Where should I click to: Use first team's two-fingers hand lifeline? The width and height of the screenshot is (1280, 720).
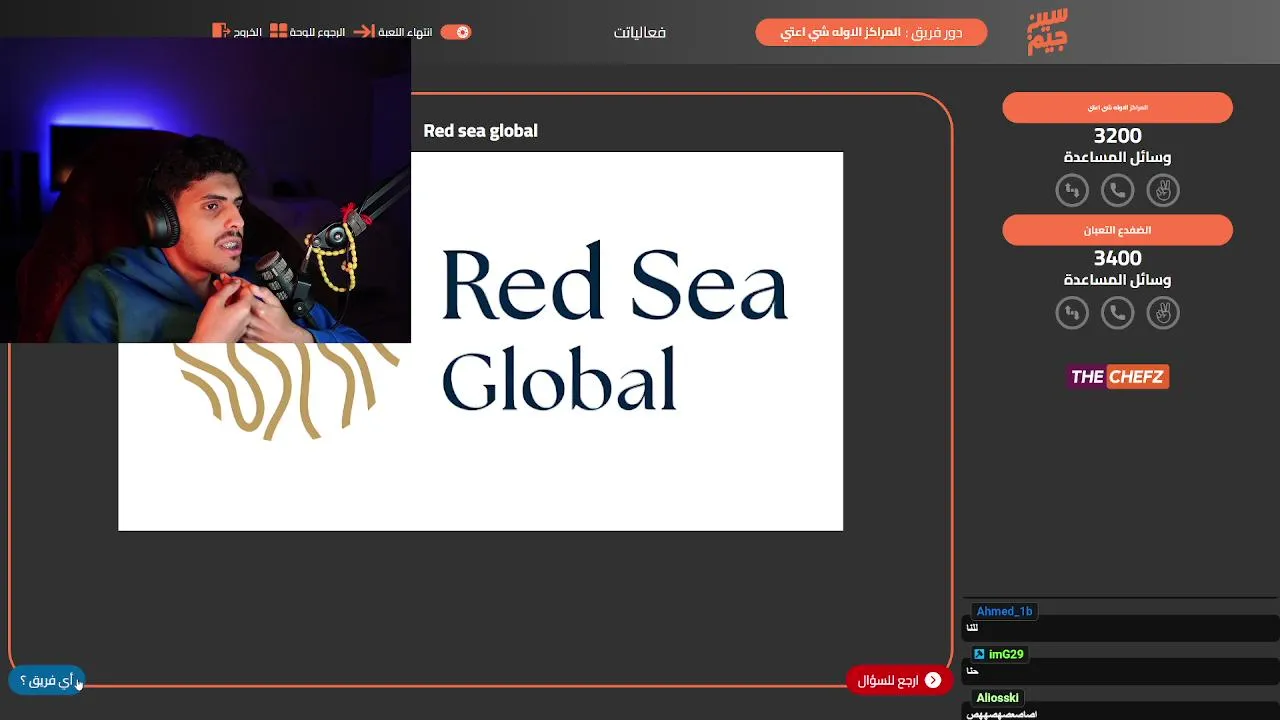tap(1163, 190)
